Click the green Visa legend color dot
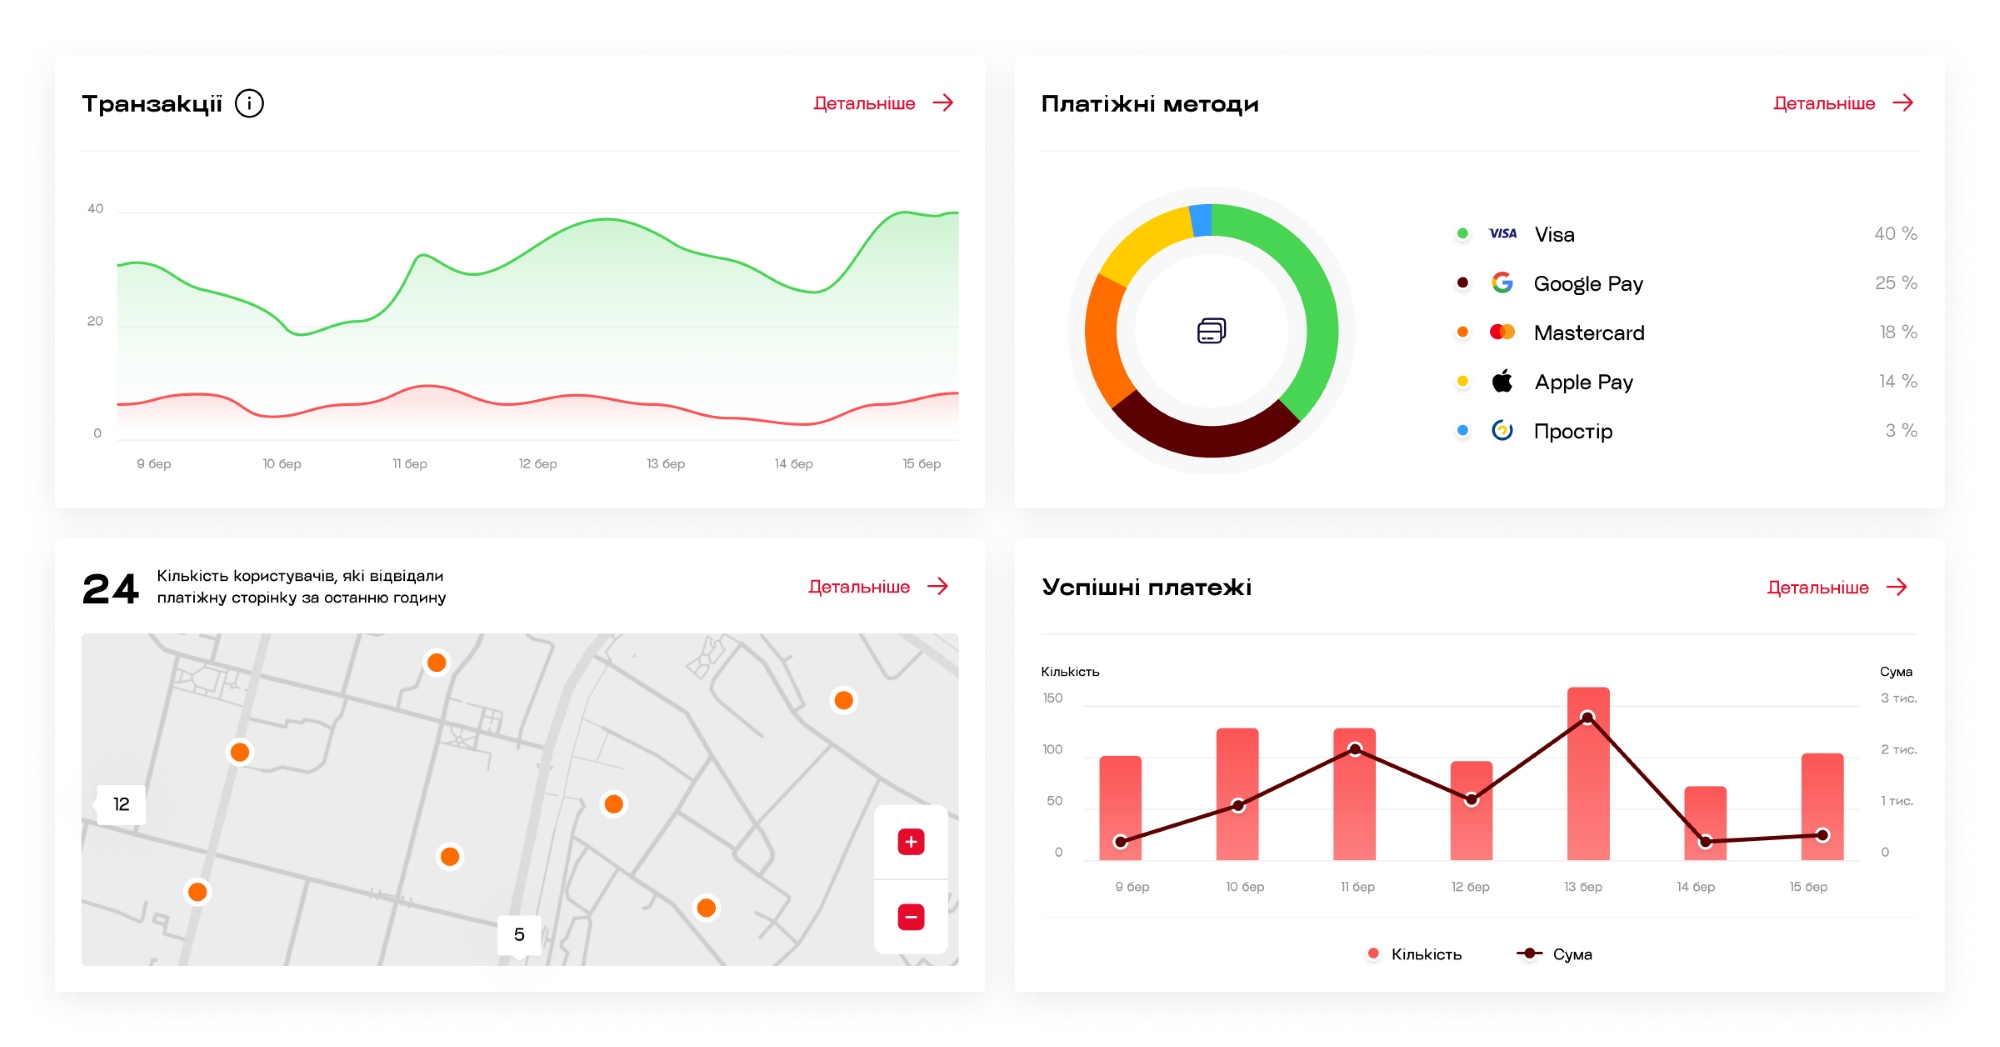The width and height of the screenshot is (2000, 1047). pyautogui.click(x=1462, y=234)
